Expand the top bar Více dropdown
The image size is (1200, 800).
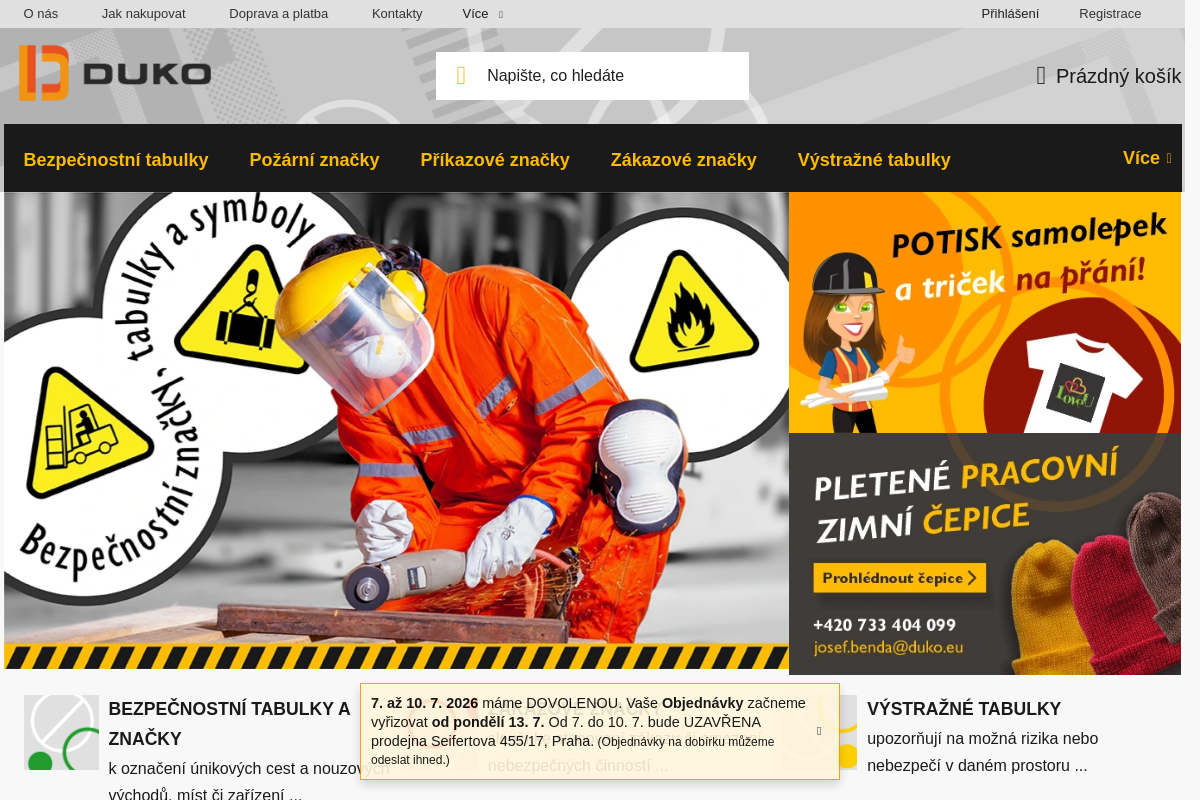tap(483, 14)
